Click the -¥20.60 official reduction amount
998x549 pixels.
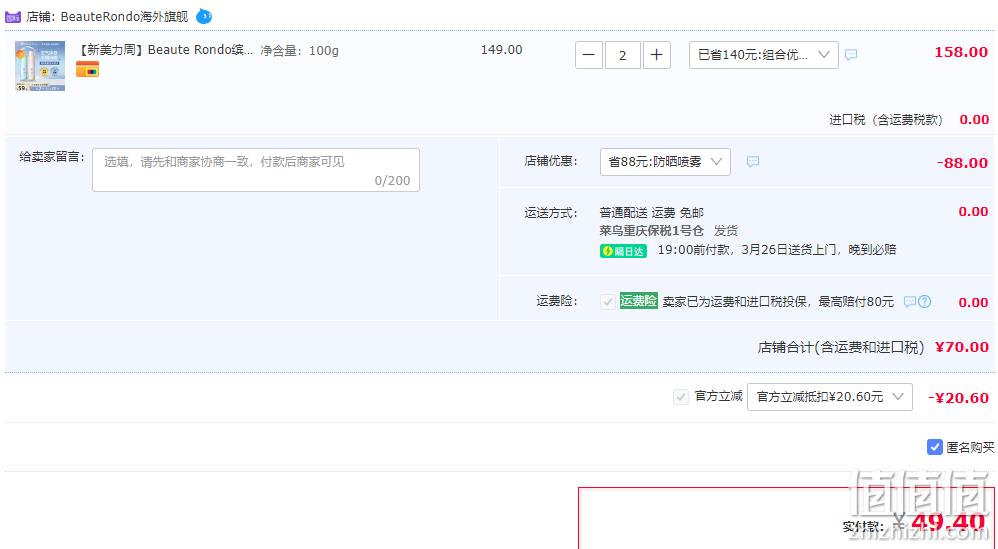958,398
